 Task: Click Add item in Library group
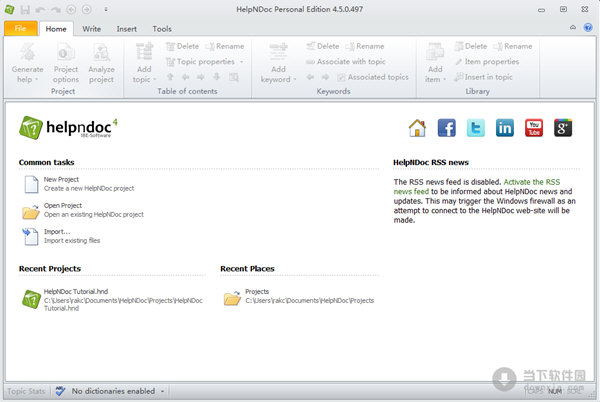tap(435, 63)
